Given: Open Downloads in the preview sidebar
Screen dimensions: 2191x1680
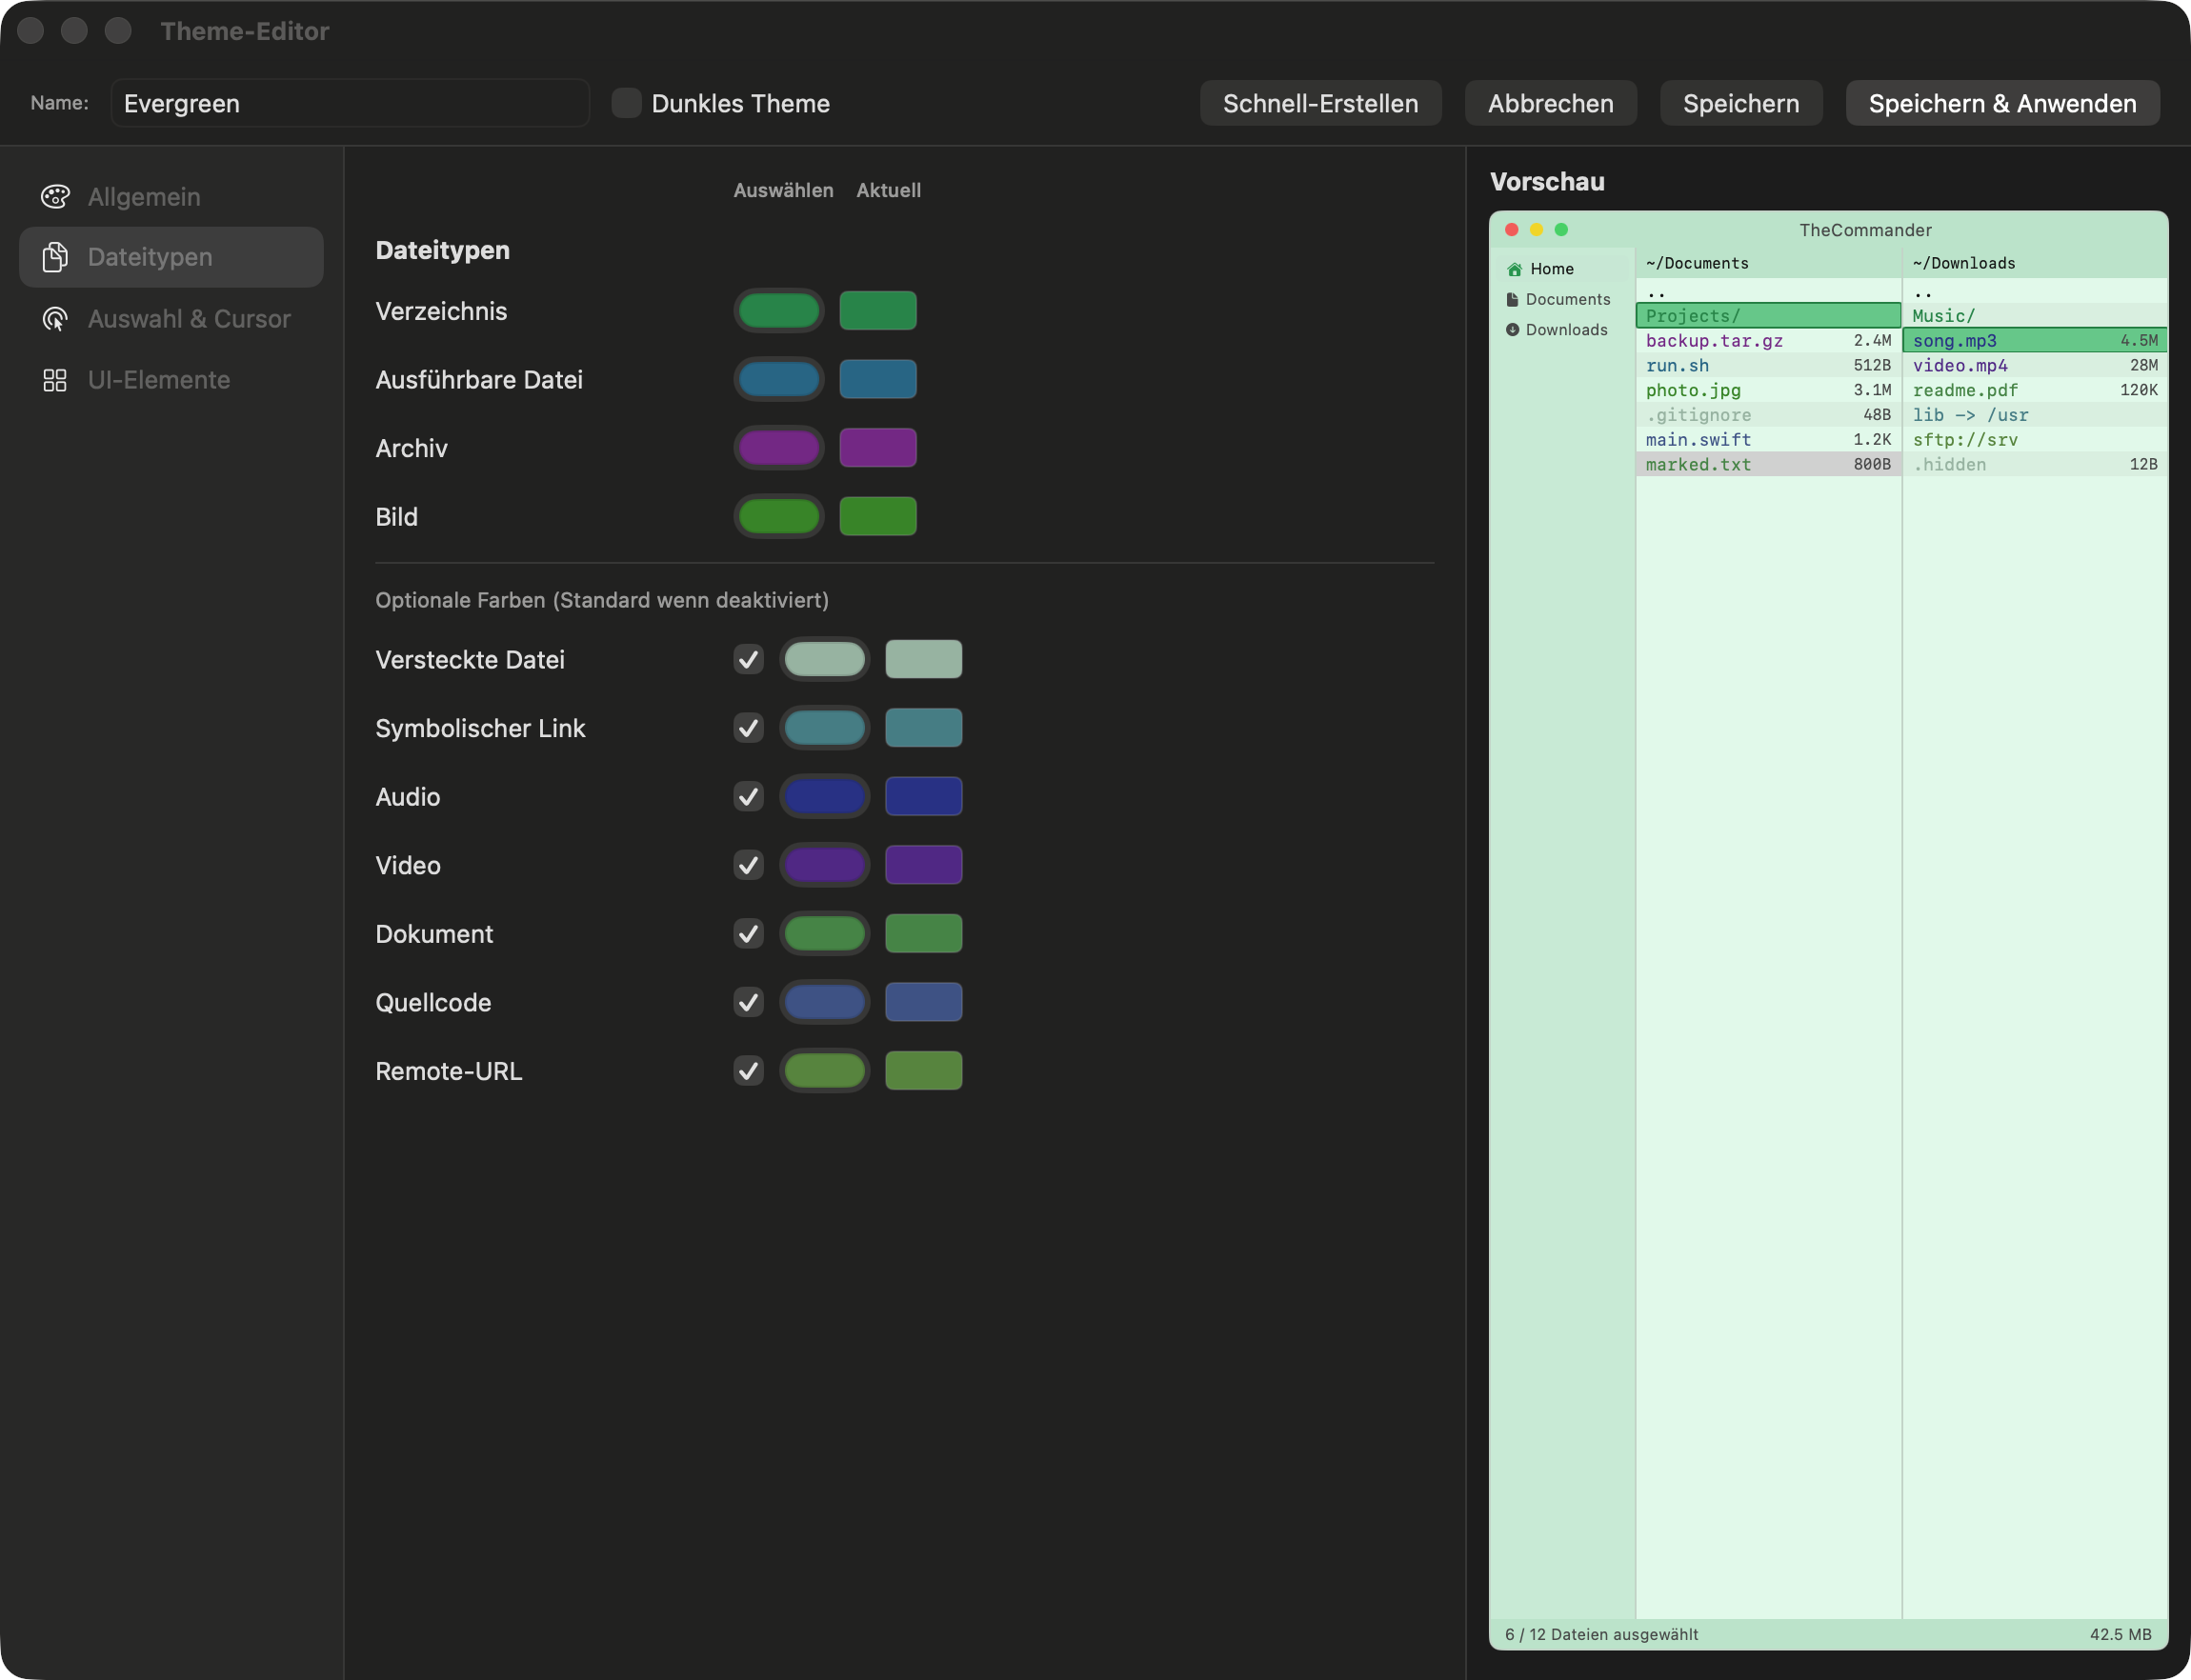Looking at the screenshot, I should (x=1566, y=329).
